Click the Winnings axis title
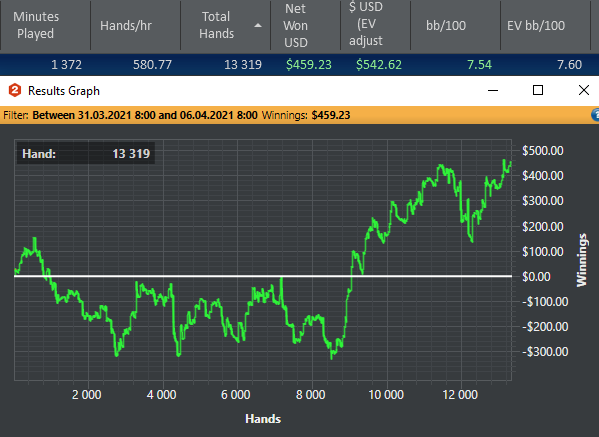The height and width of the screenshot is (437, 599). point(581,260)
